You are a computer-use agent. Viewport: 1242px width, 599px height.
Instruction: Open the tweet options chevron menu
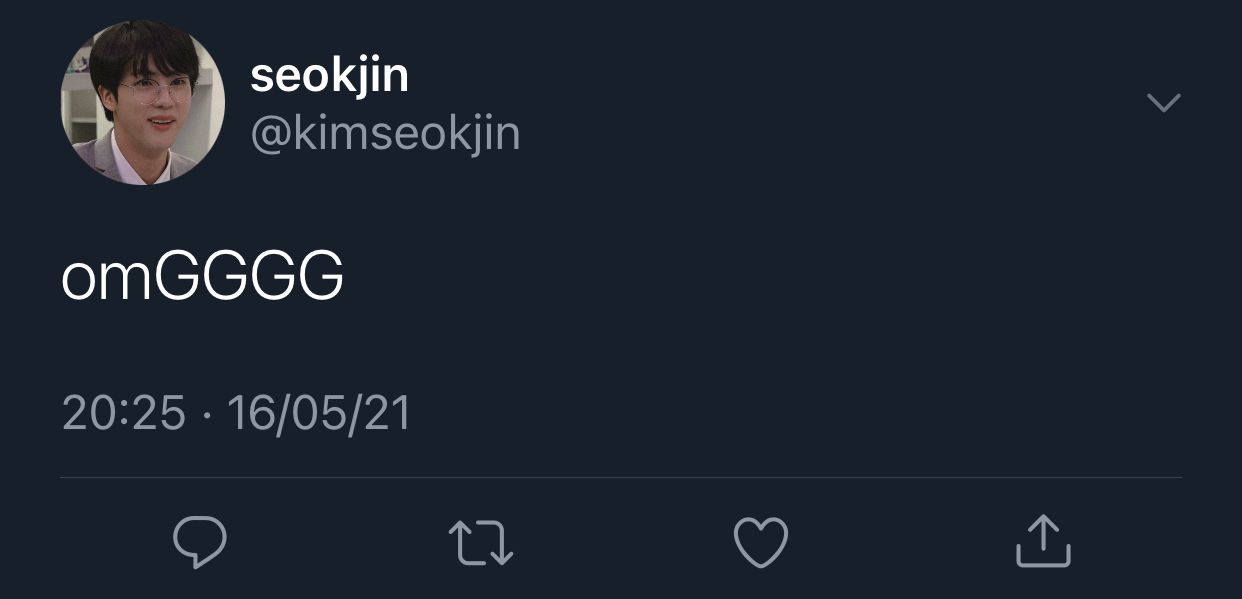(x=1164, y=102)
